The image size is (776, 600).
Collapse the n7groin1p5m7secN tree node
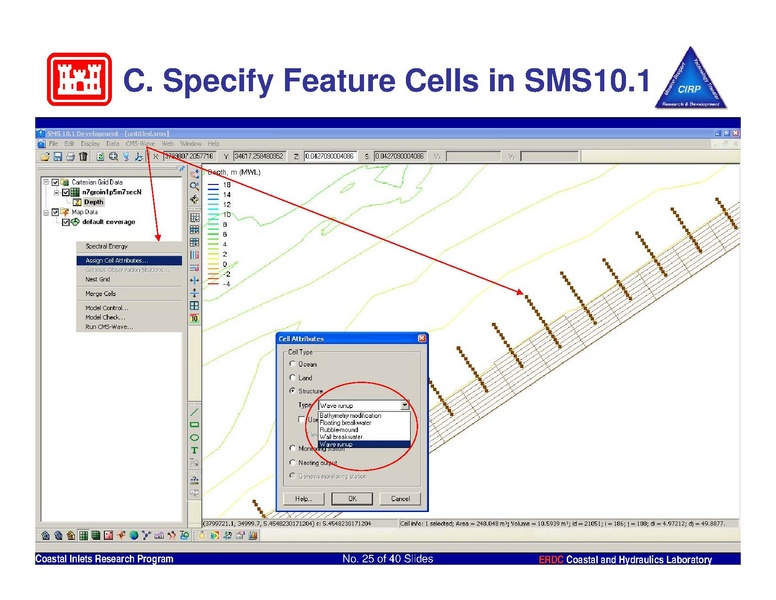point(56,192)
